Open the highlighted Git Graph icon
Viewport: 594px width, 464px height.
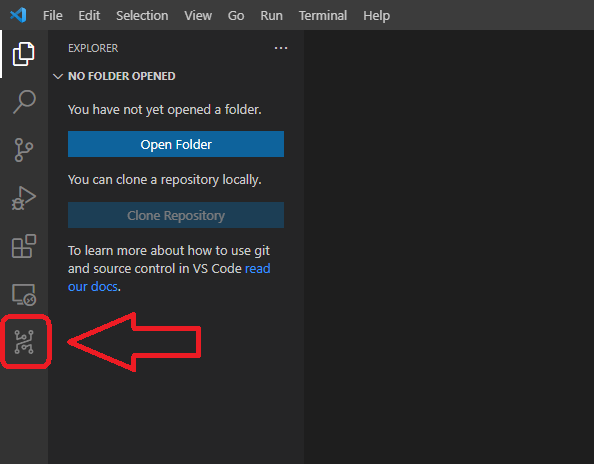point(24,342)
